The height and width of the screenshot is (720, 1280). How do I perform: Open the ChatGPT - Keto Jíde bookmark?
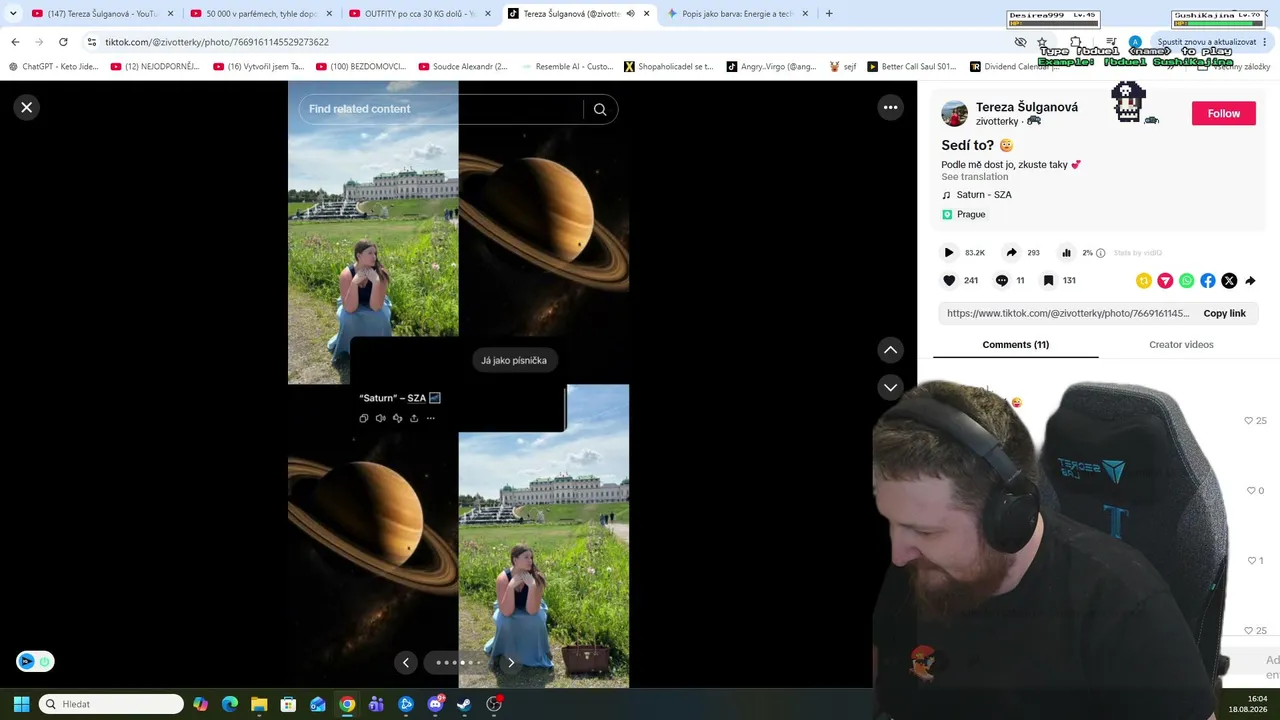tap(54, 67)
